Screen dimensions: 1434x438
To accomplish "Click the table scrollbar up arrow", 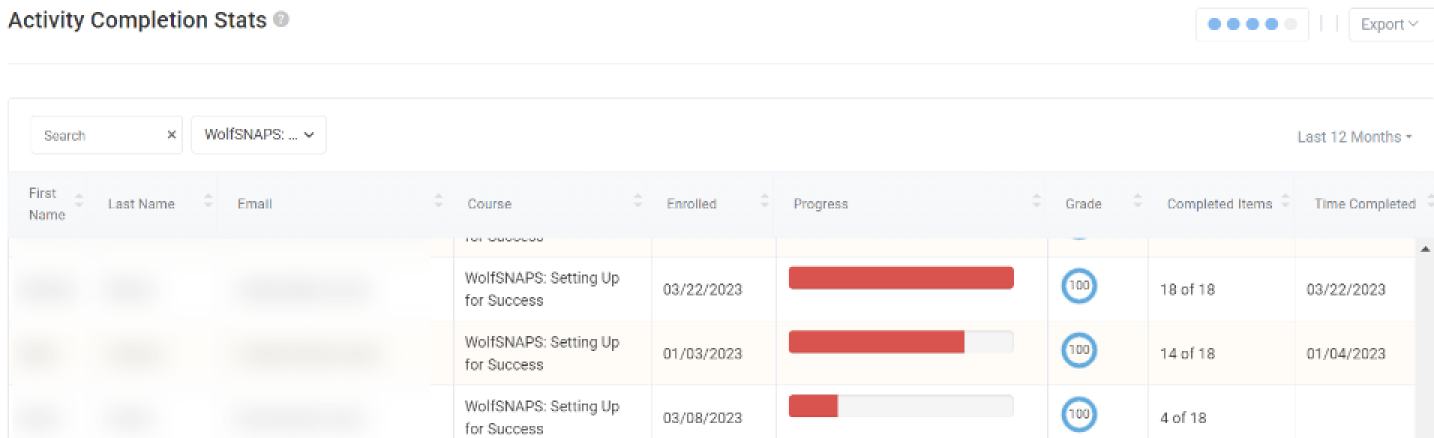I will point(1425,248).
